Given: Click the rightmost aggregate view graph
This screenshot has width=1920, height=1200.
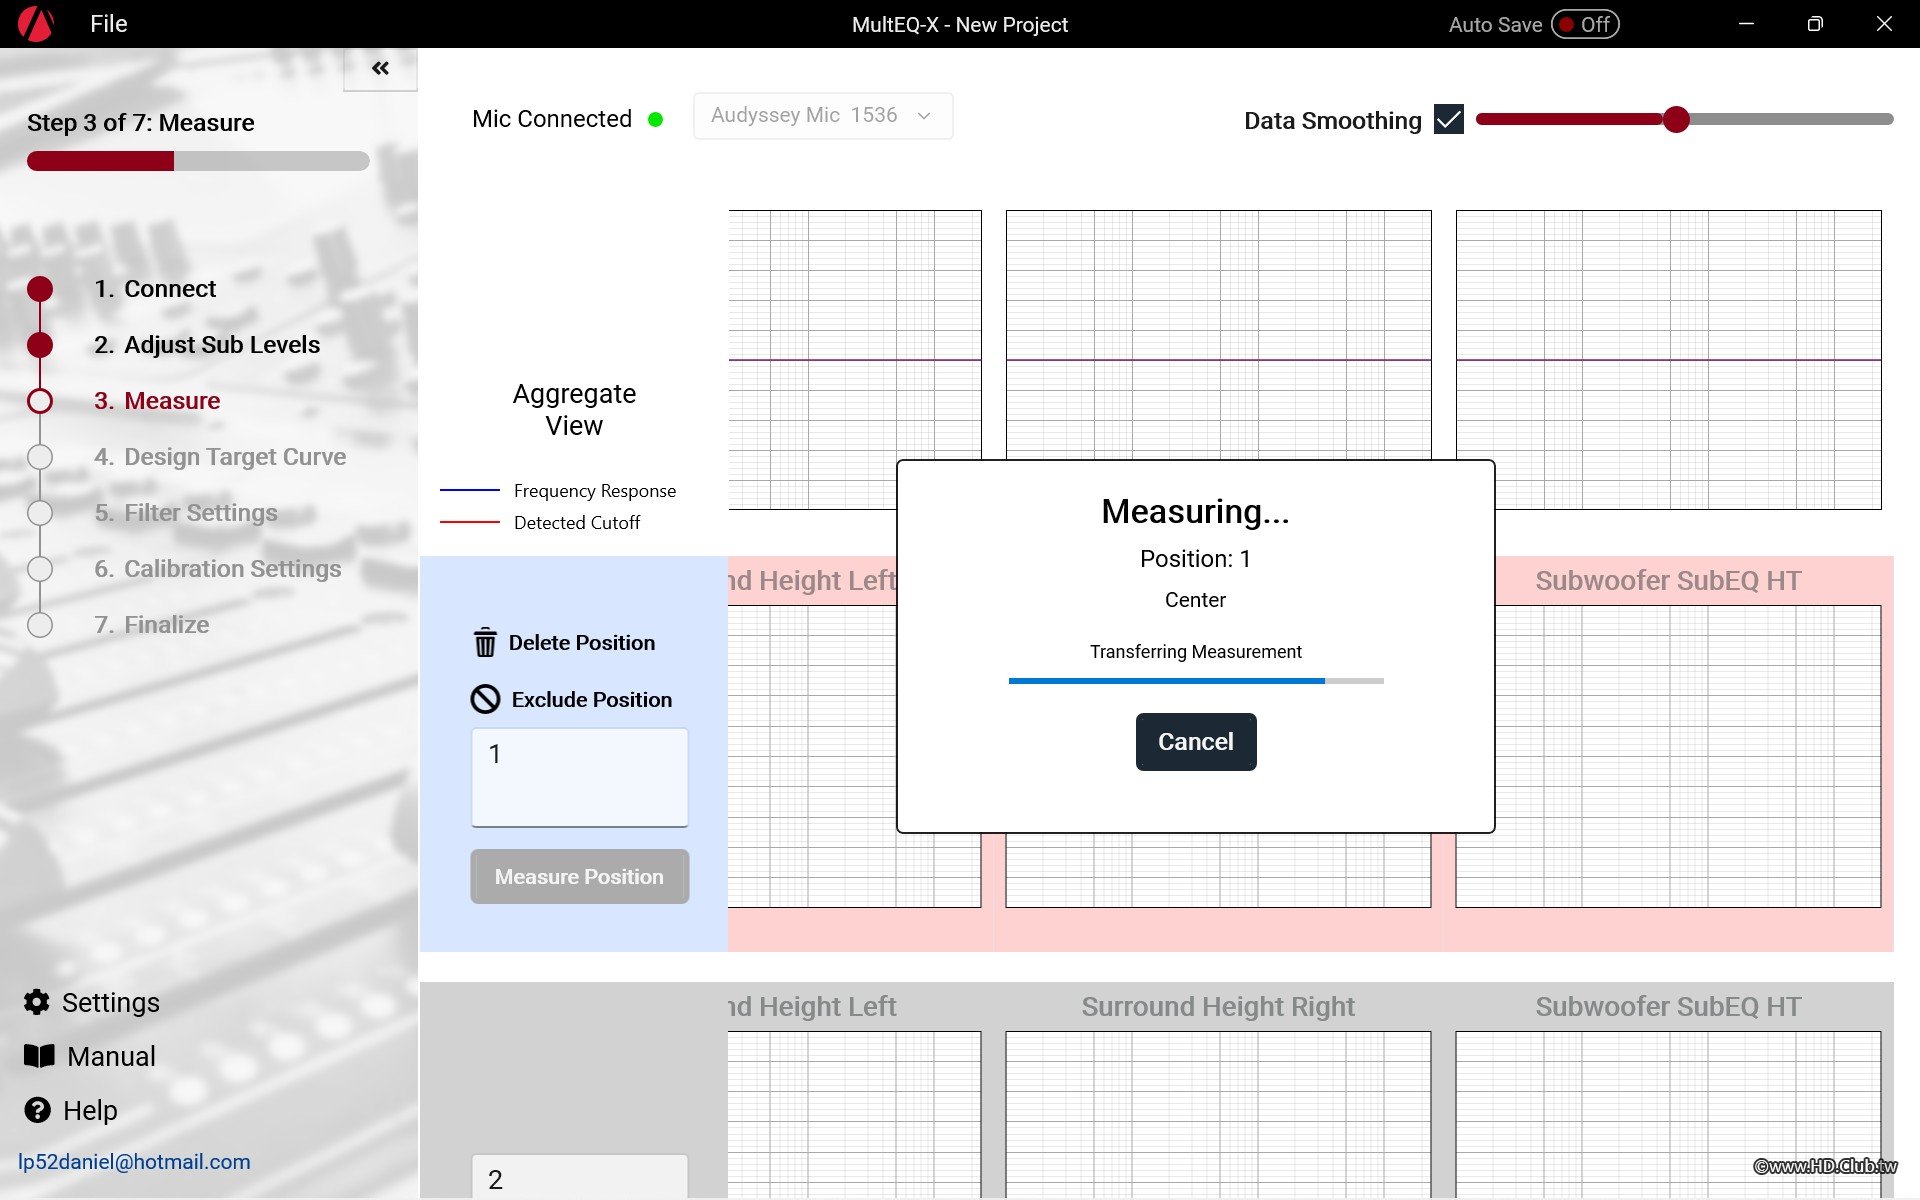Looking at the screenshot, I should (1668, 360).
